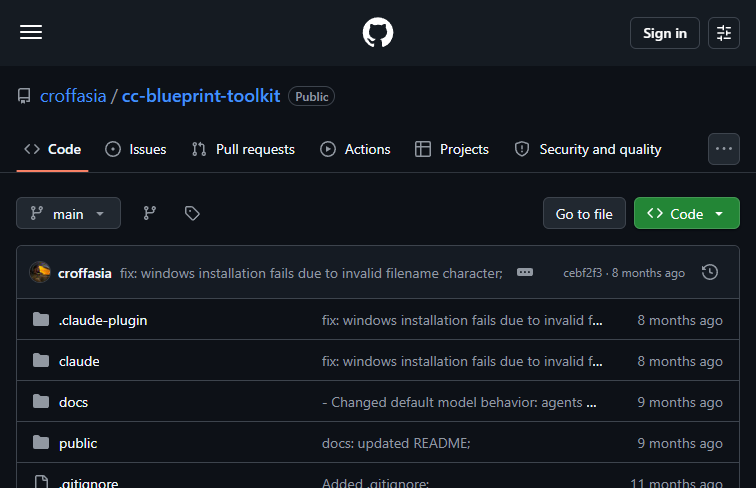The width and height of the screenshot is (756, 488).
Task: Click folder icon of claude directory
Action: tap(41, 360)
